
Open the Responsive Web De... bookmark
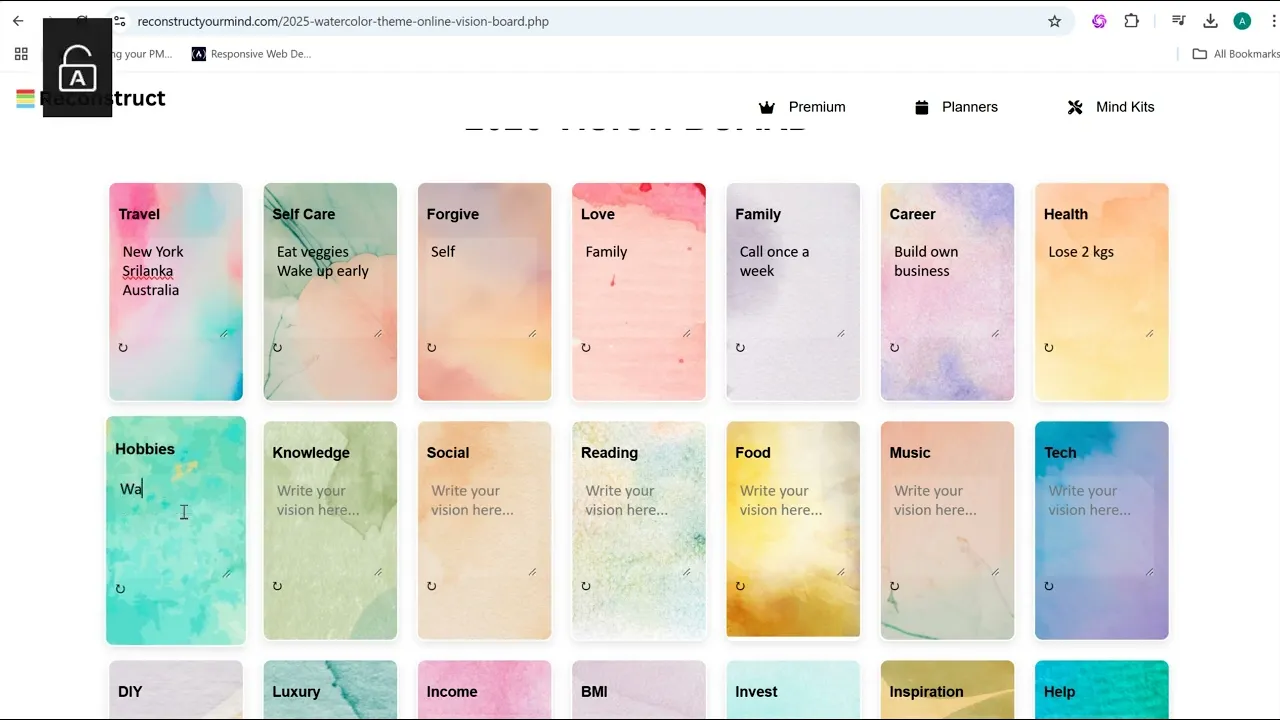pos(252,54)
